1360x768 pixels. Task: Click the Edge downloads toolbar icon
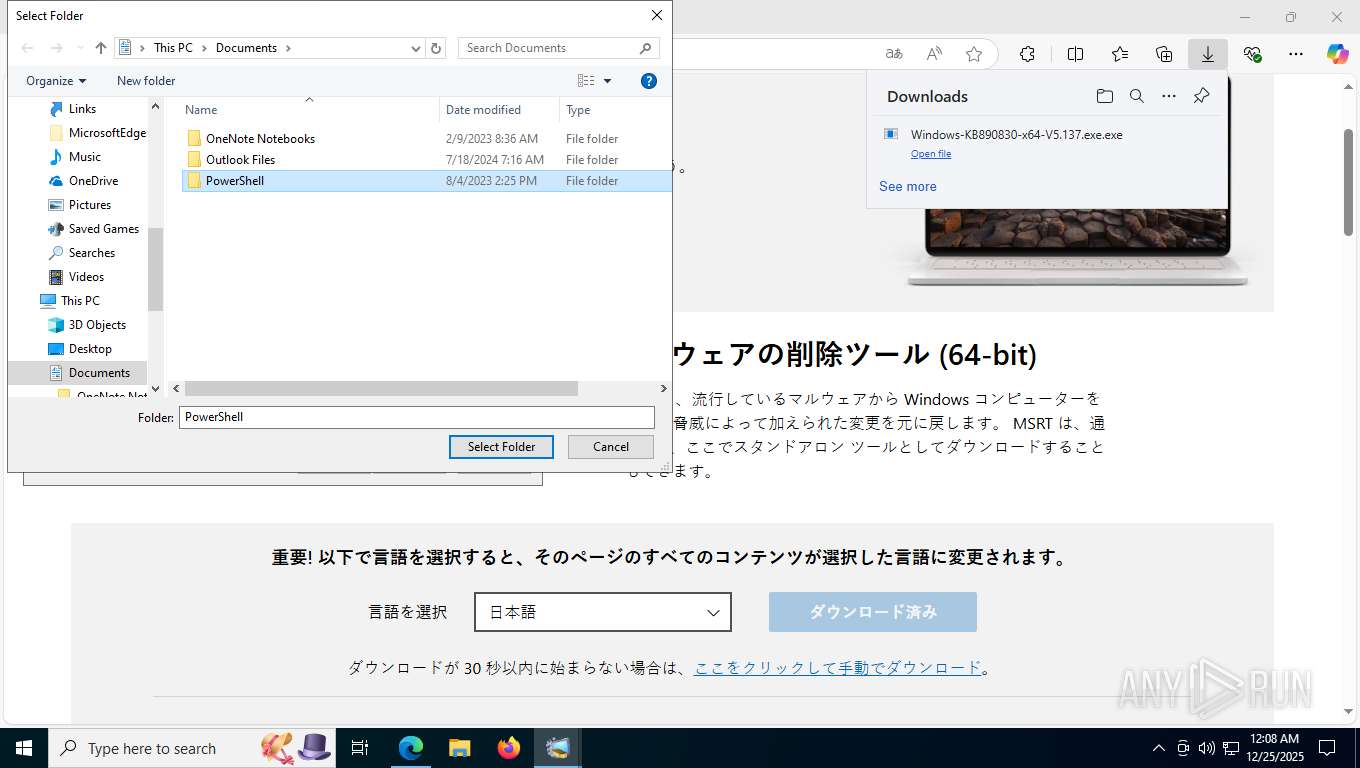tap(1208, 54)
